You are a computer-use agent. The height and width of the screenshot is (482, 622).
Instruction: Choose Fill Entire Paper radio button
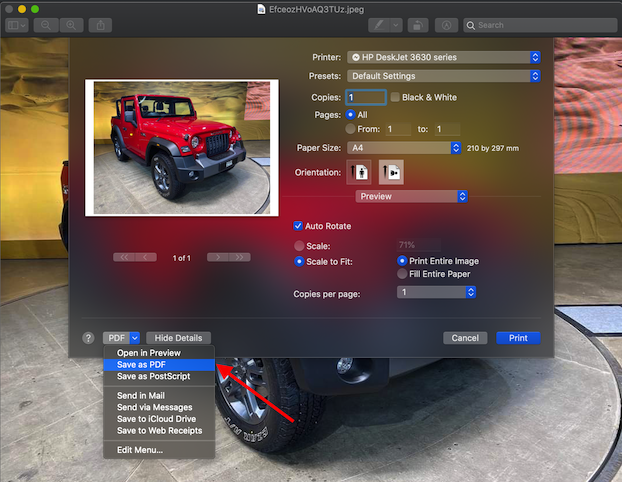tap(402, 274)
